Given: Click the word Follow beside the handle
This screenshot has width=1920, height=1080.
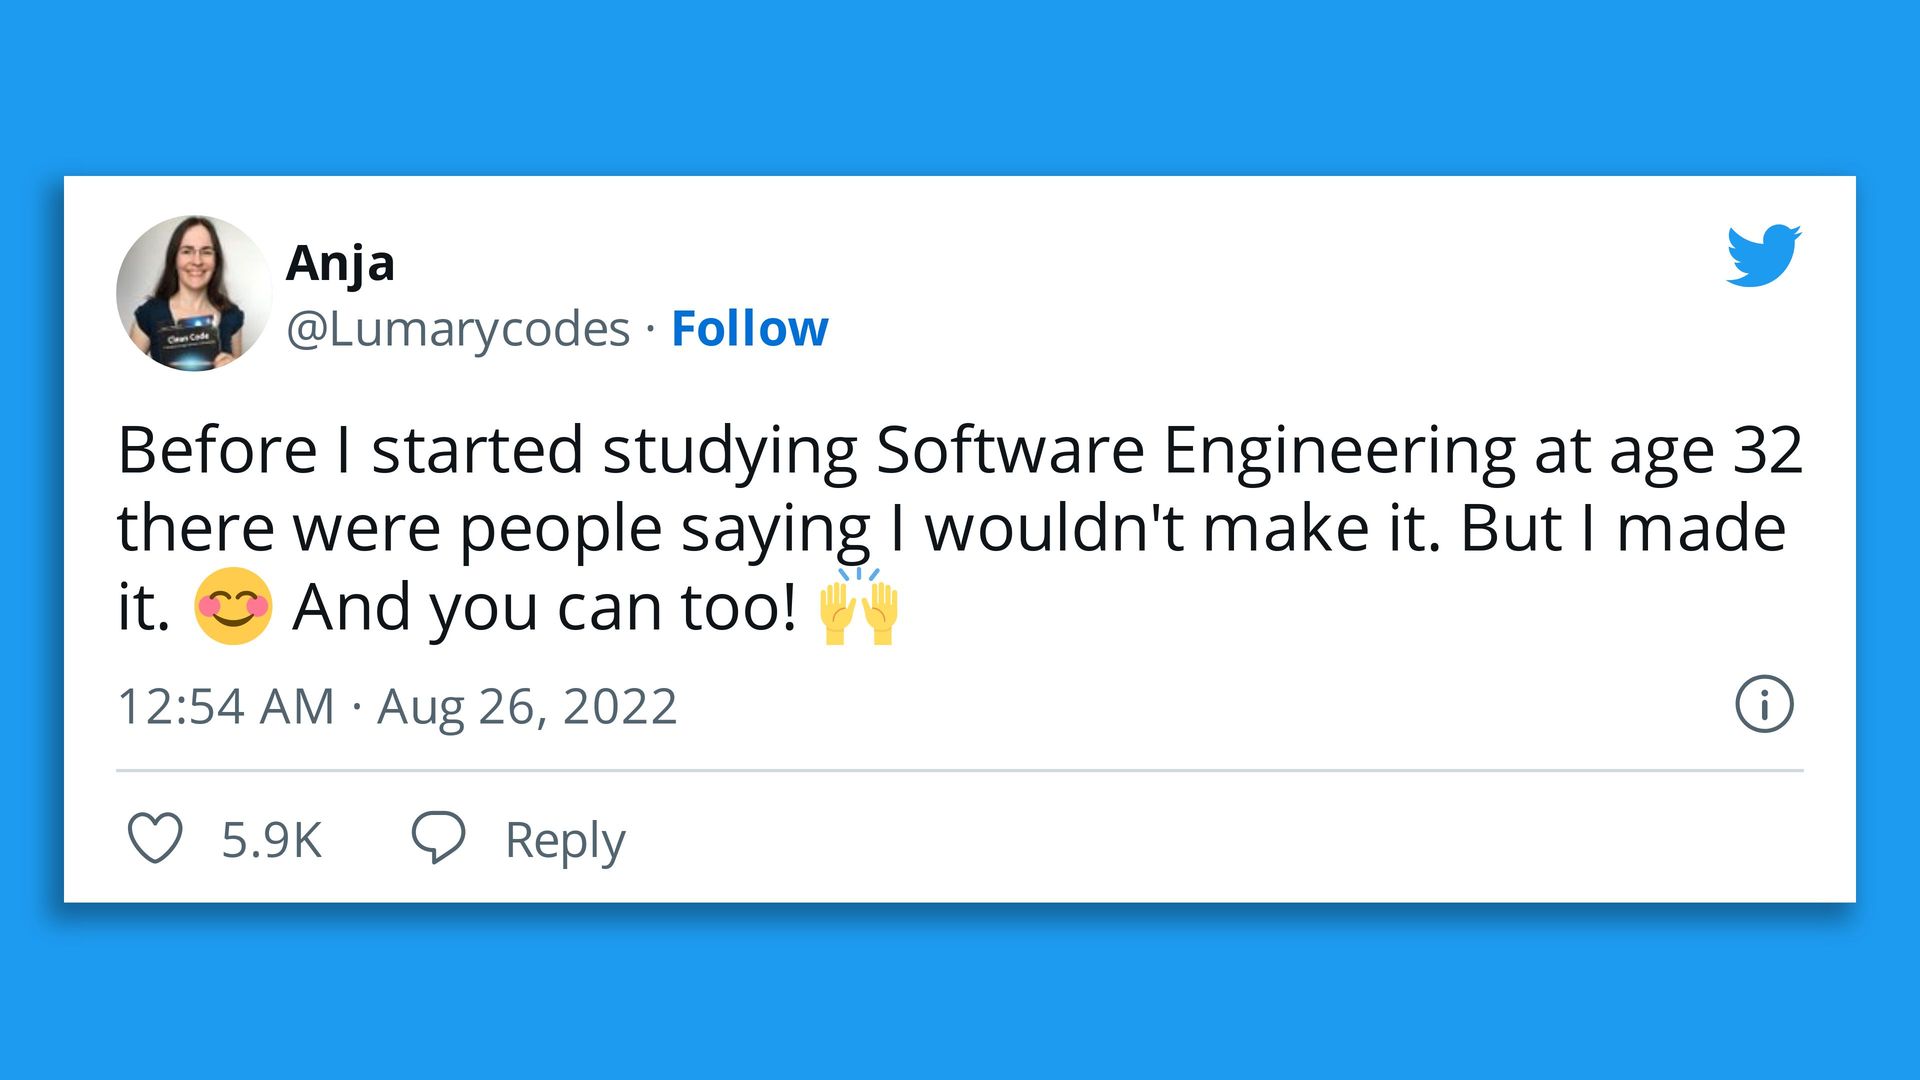Looking at the screenshot, I should [x=750, y=327].
